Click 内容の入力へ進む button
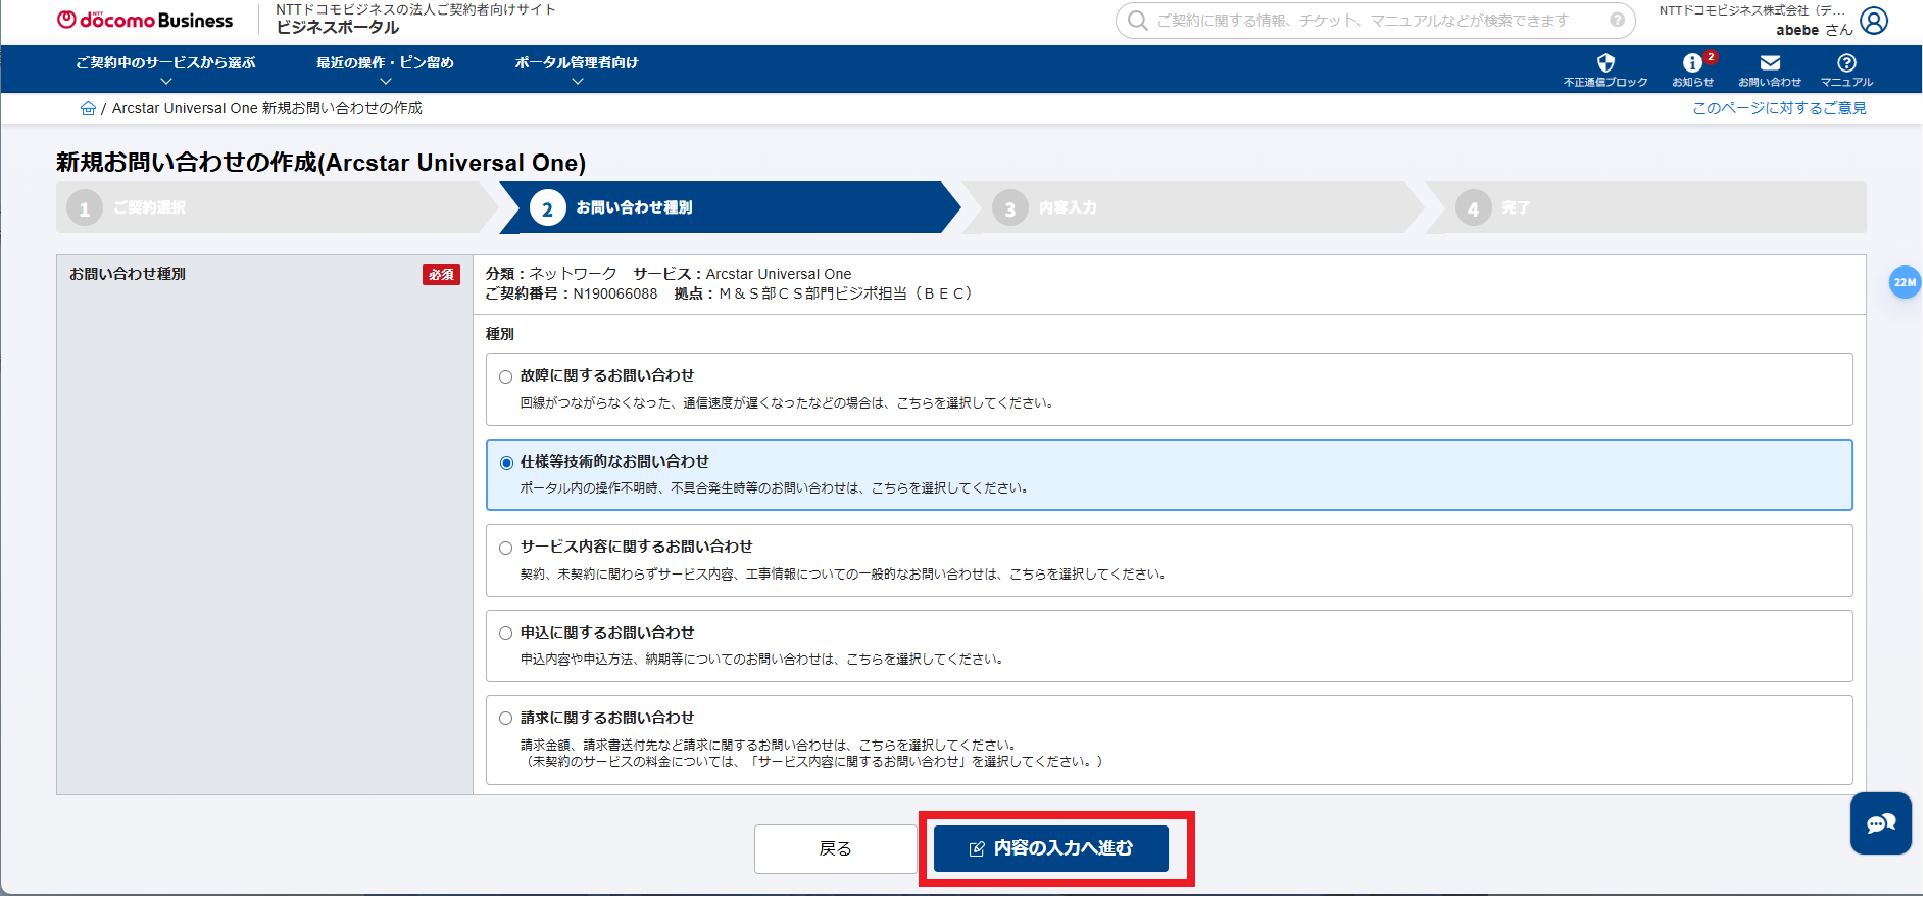Screen dimensions: 1923x920 click(x=1051, y=849)
